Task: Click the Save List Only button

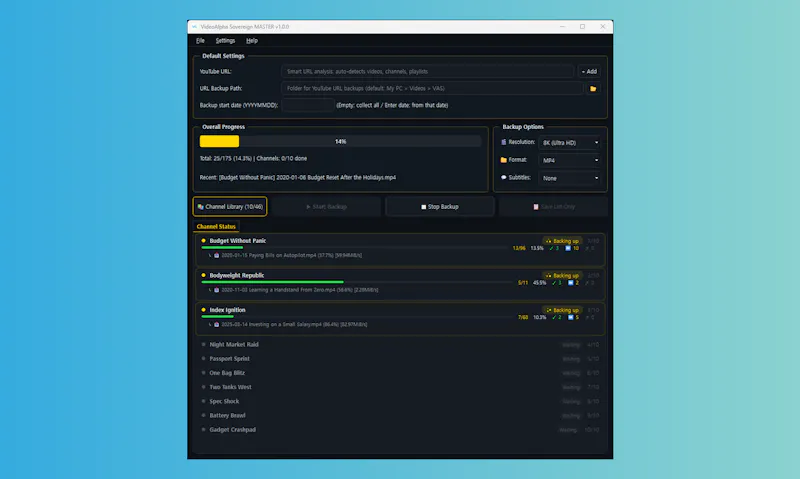Action: coord(554,207)
